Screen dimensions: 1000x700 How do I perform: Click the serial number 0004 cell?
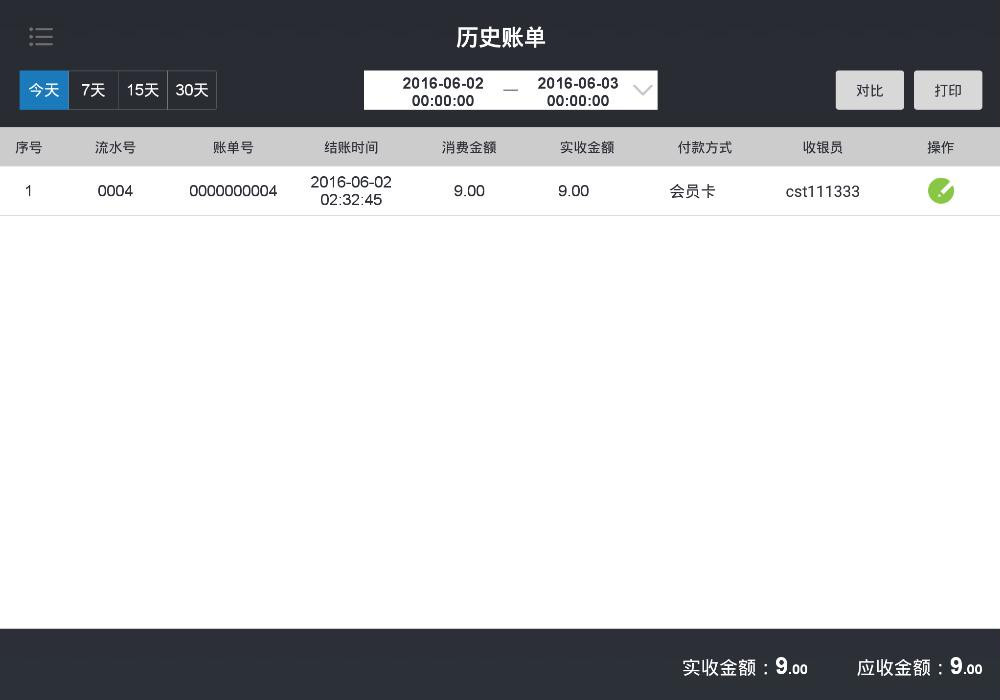[115, 191]
